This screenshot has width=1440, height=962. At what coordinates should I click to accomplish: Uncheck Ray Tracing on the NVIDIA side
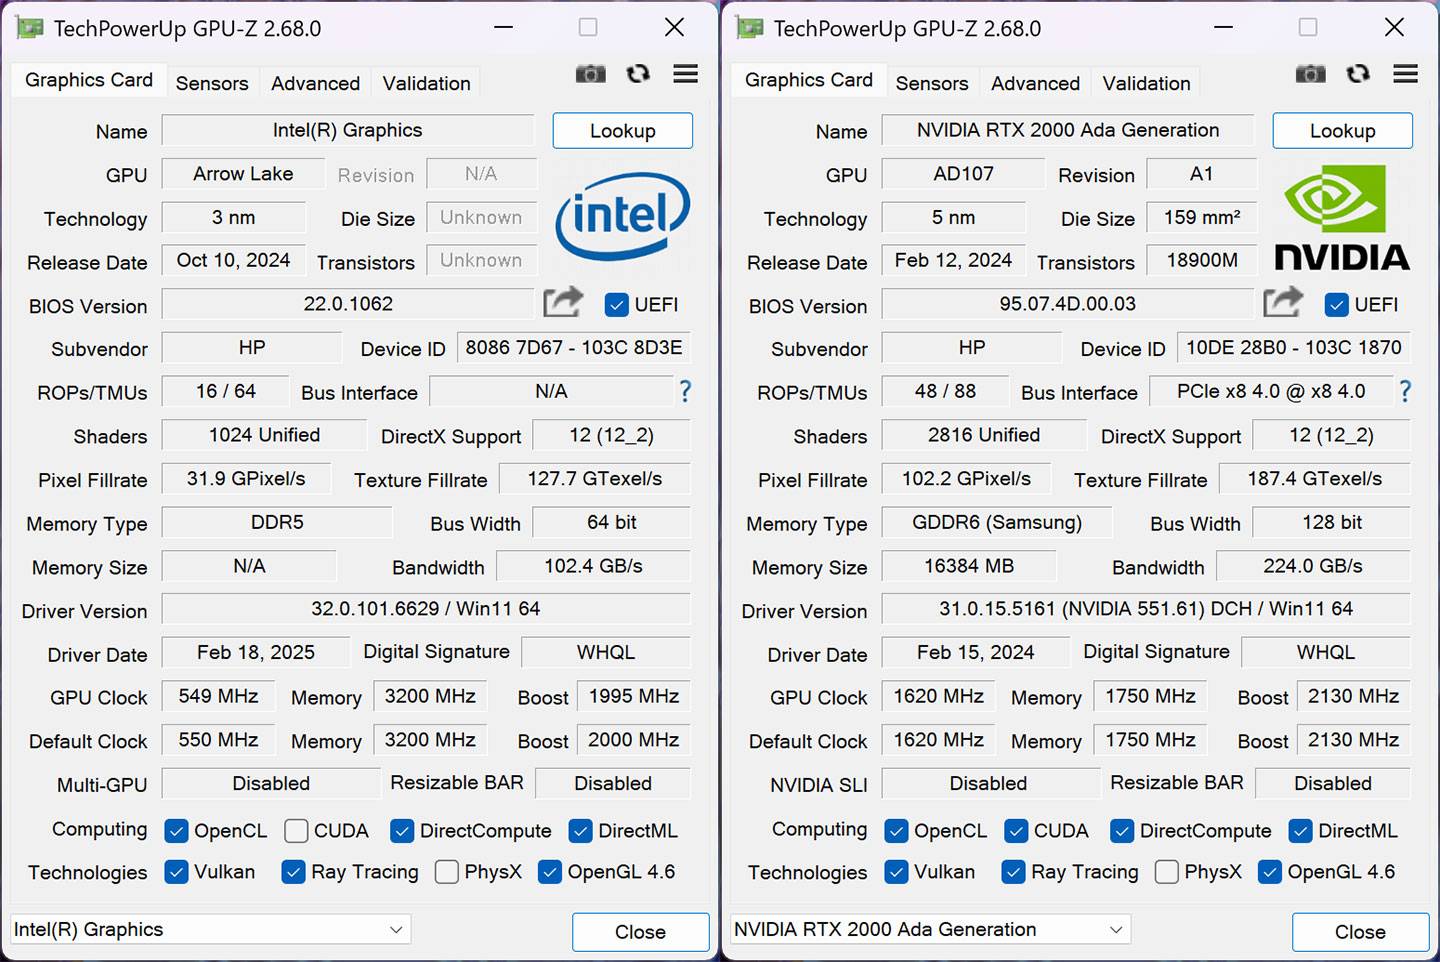click(1016, 872)
